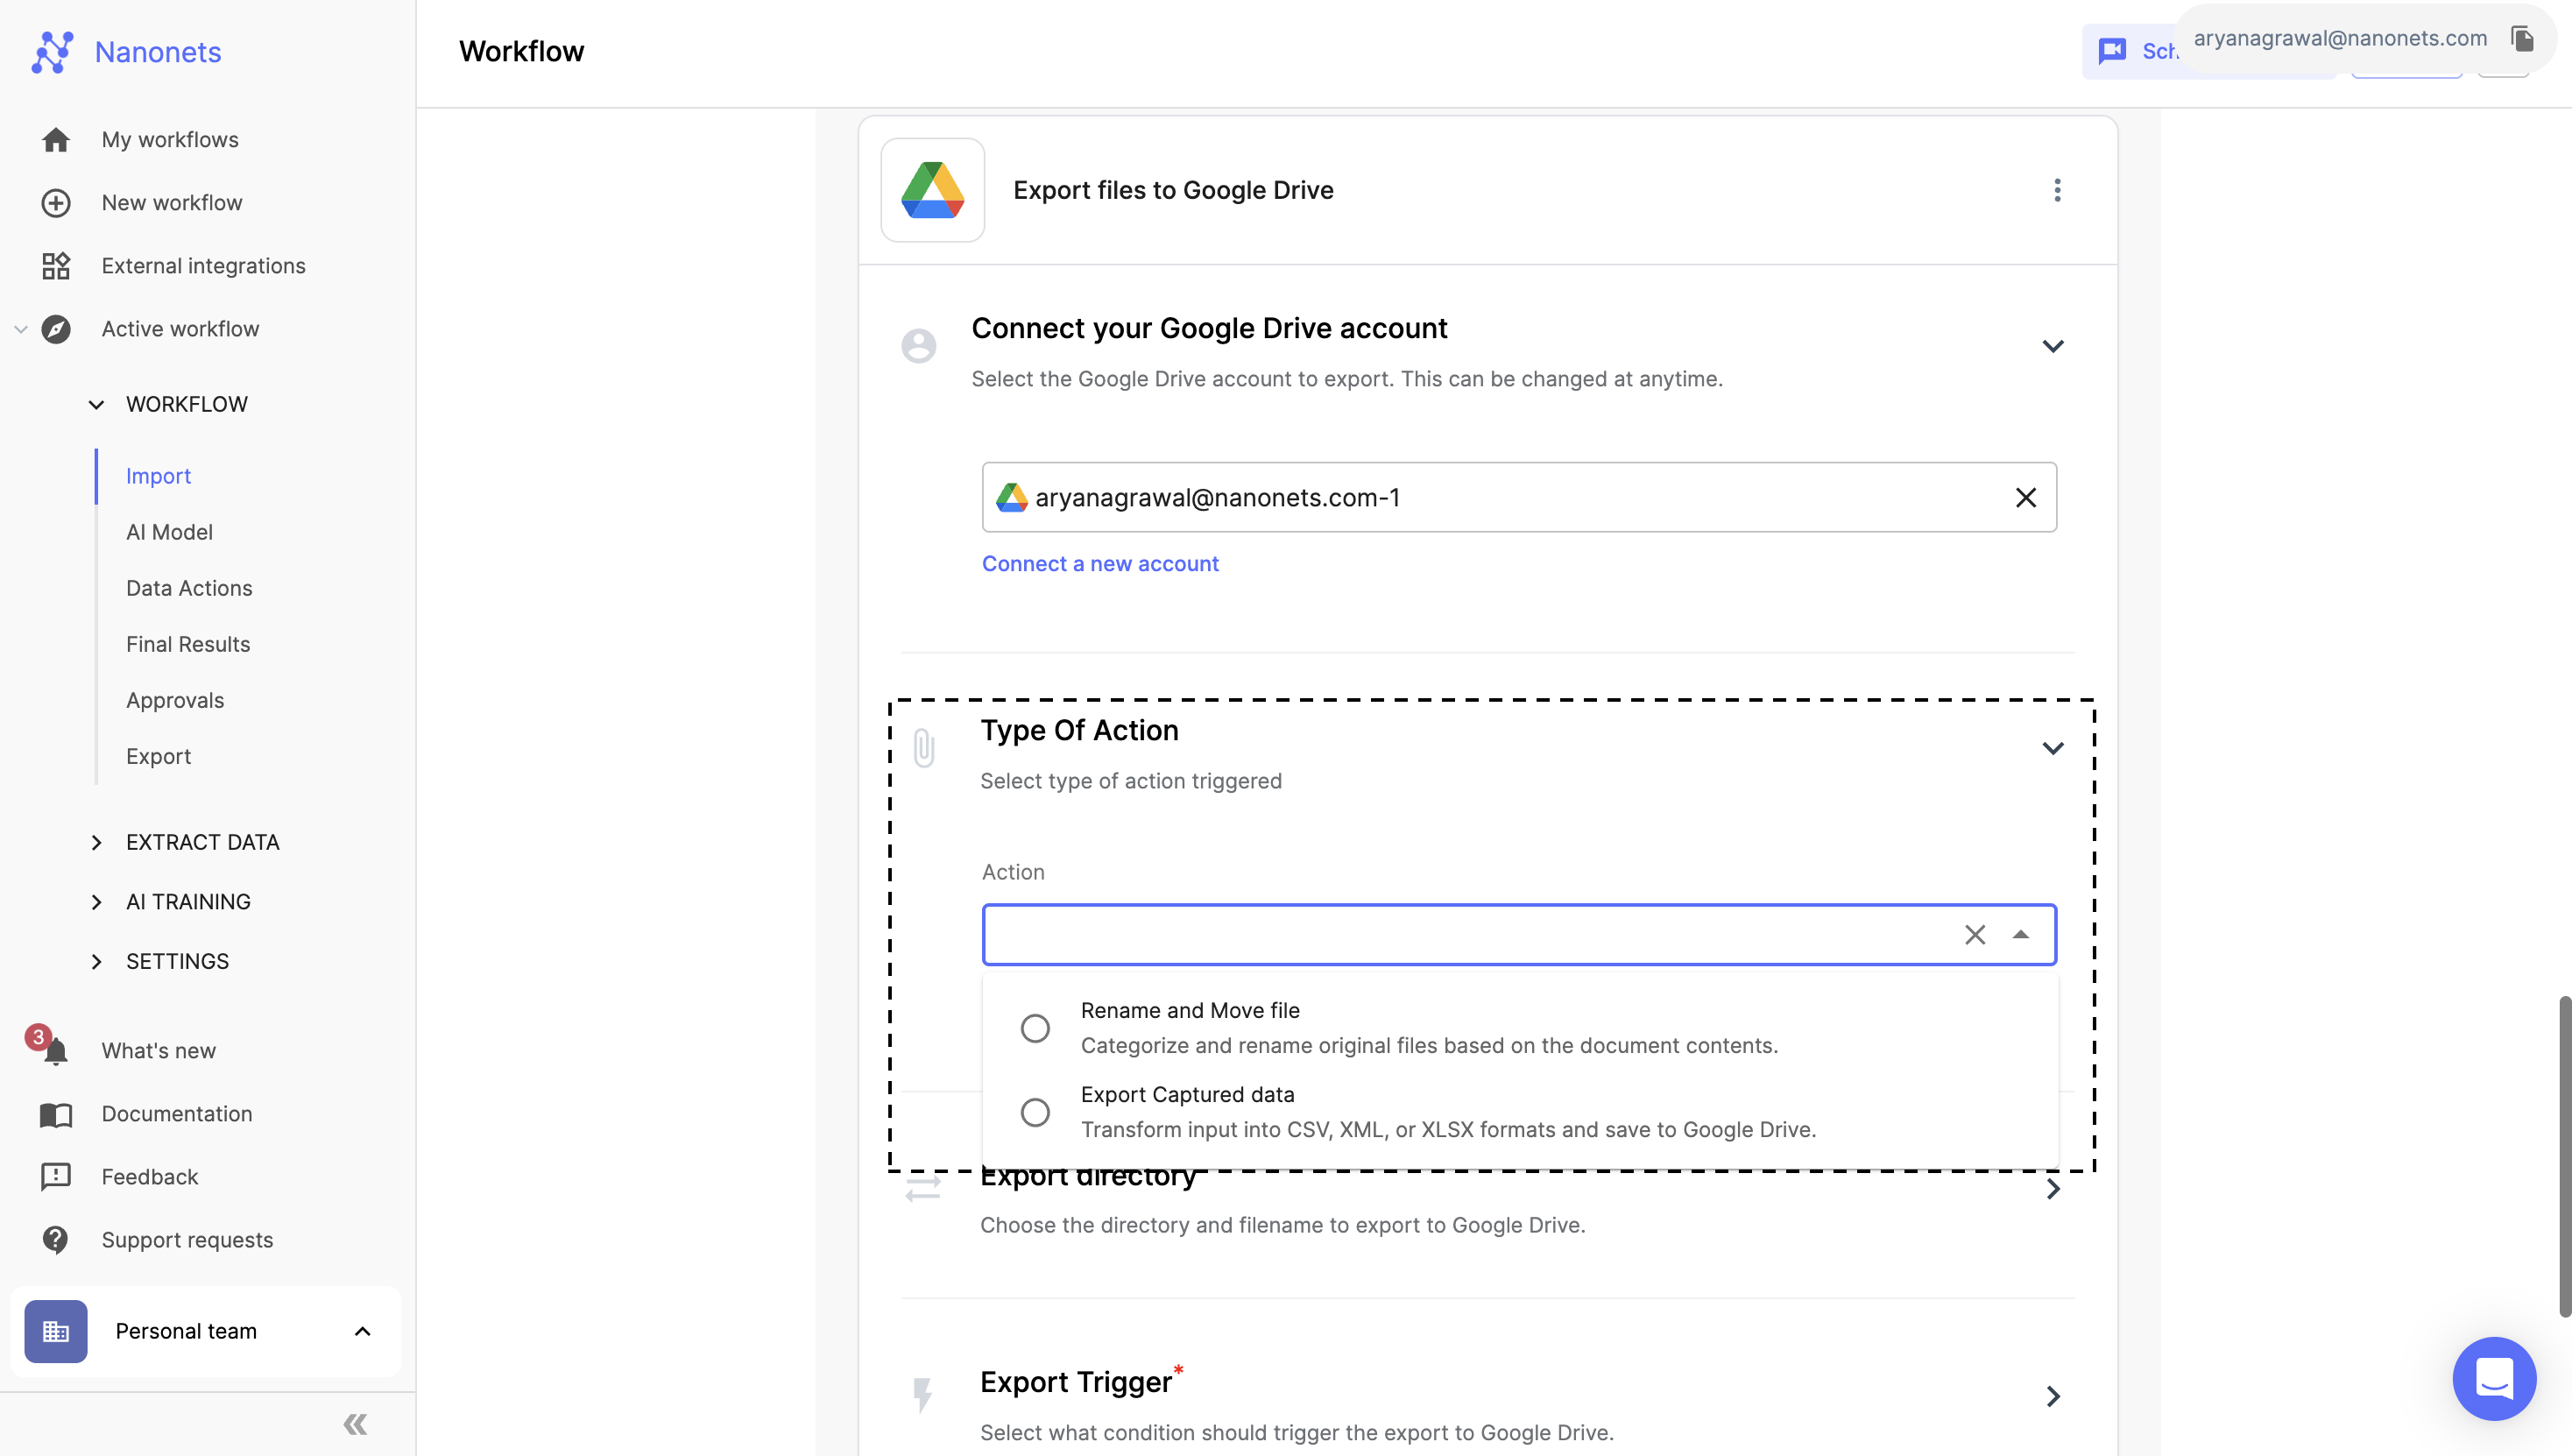Image resolution: width=2572 pixels, height=1456 pixels.
Task: Expand the AI TRAINING section
Action: tap(96, 902)
